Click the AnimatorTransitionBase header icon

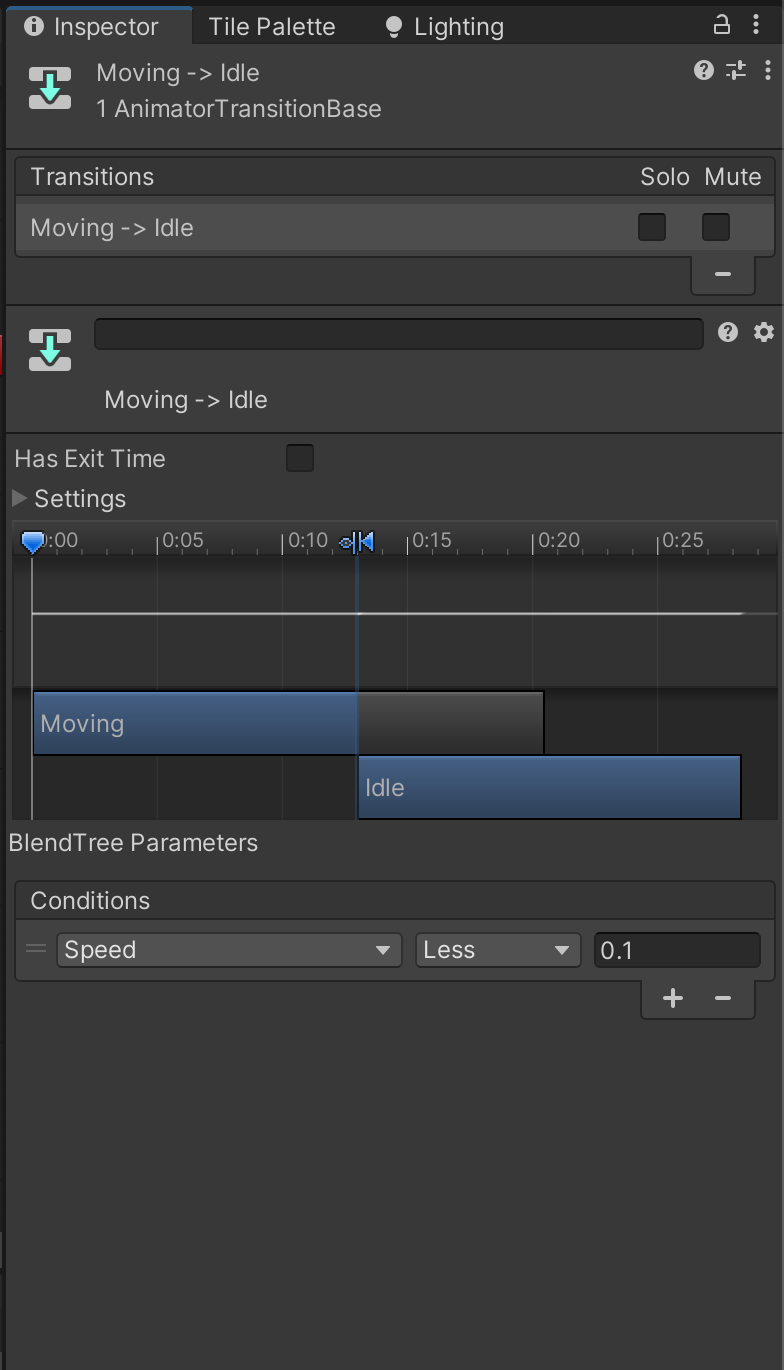click(50, 88)
